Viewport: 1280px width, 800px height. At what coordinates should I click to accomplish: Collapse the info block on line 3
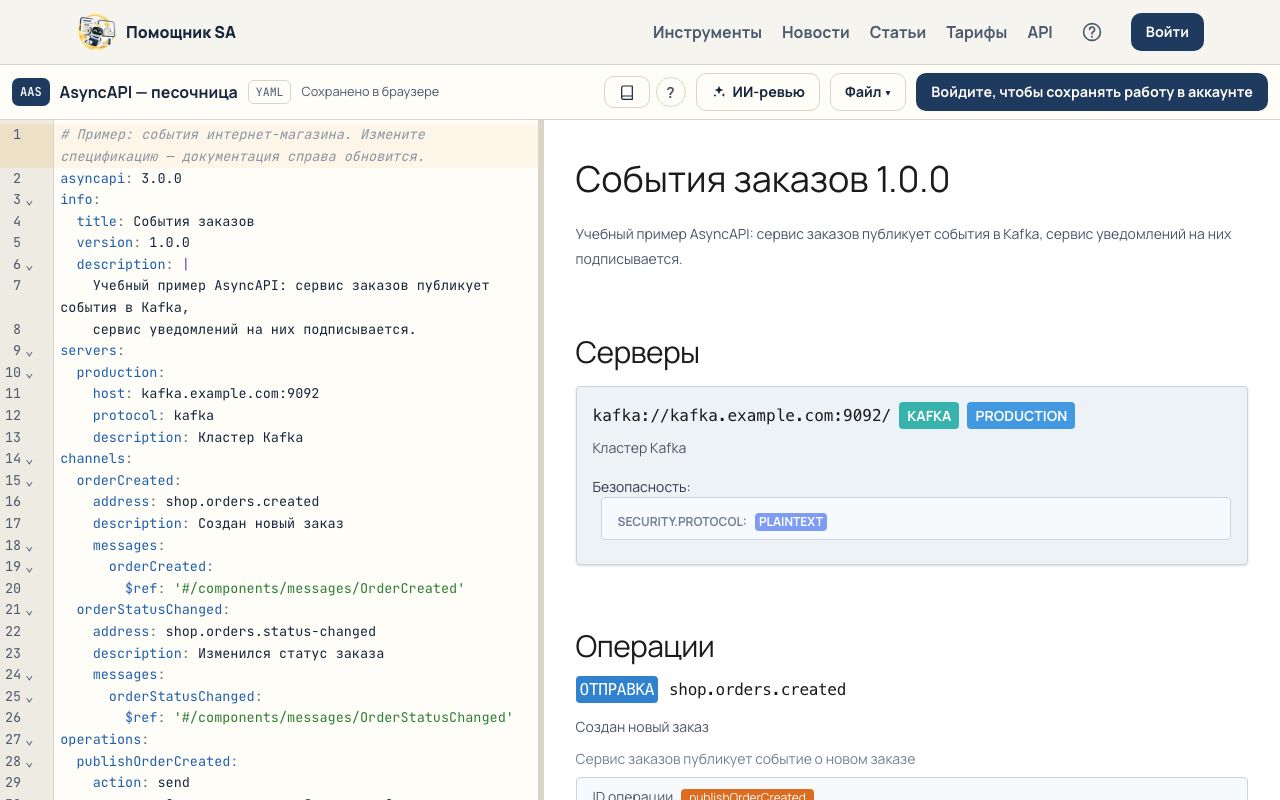coord(29,200)
